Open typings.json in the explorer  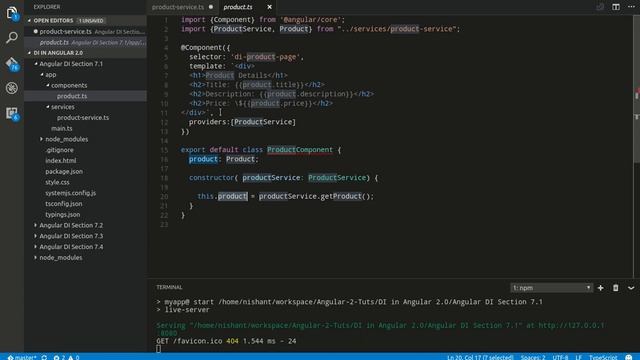62,214
